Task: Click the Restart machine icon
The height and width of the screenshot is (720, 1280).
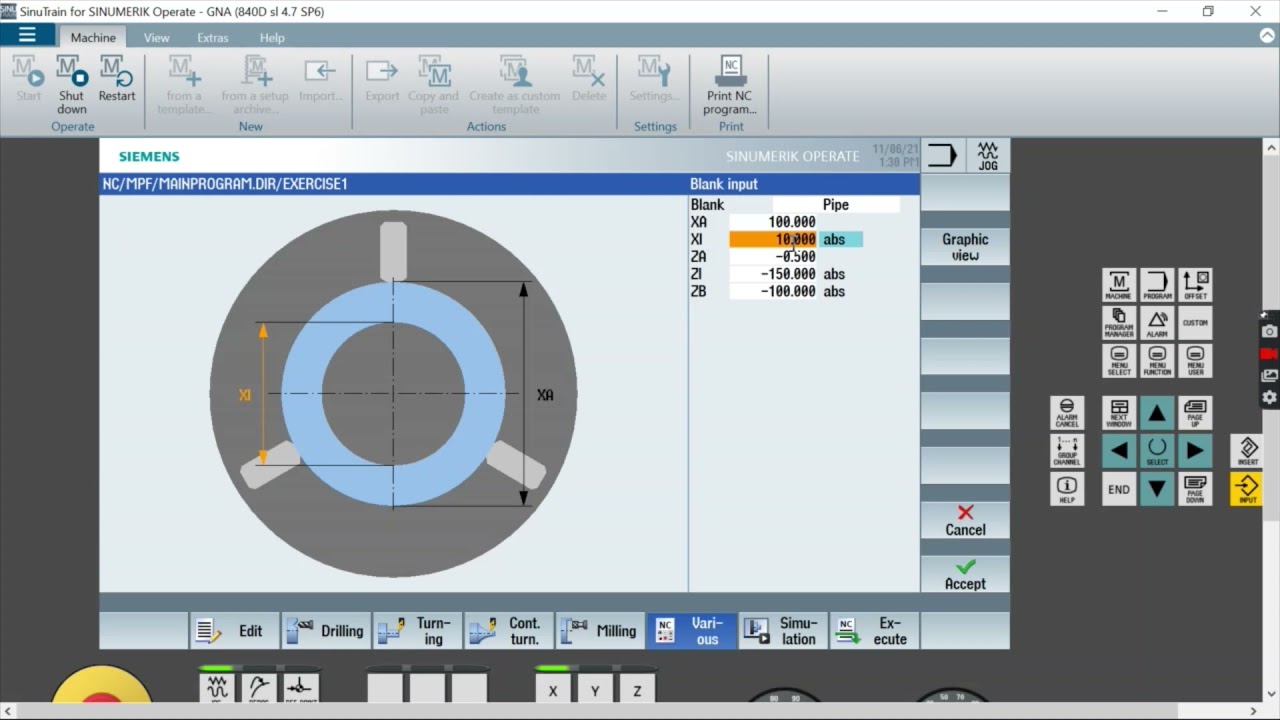Action: (x=117, y=72)
